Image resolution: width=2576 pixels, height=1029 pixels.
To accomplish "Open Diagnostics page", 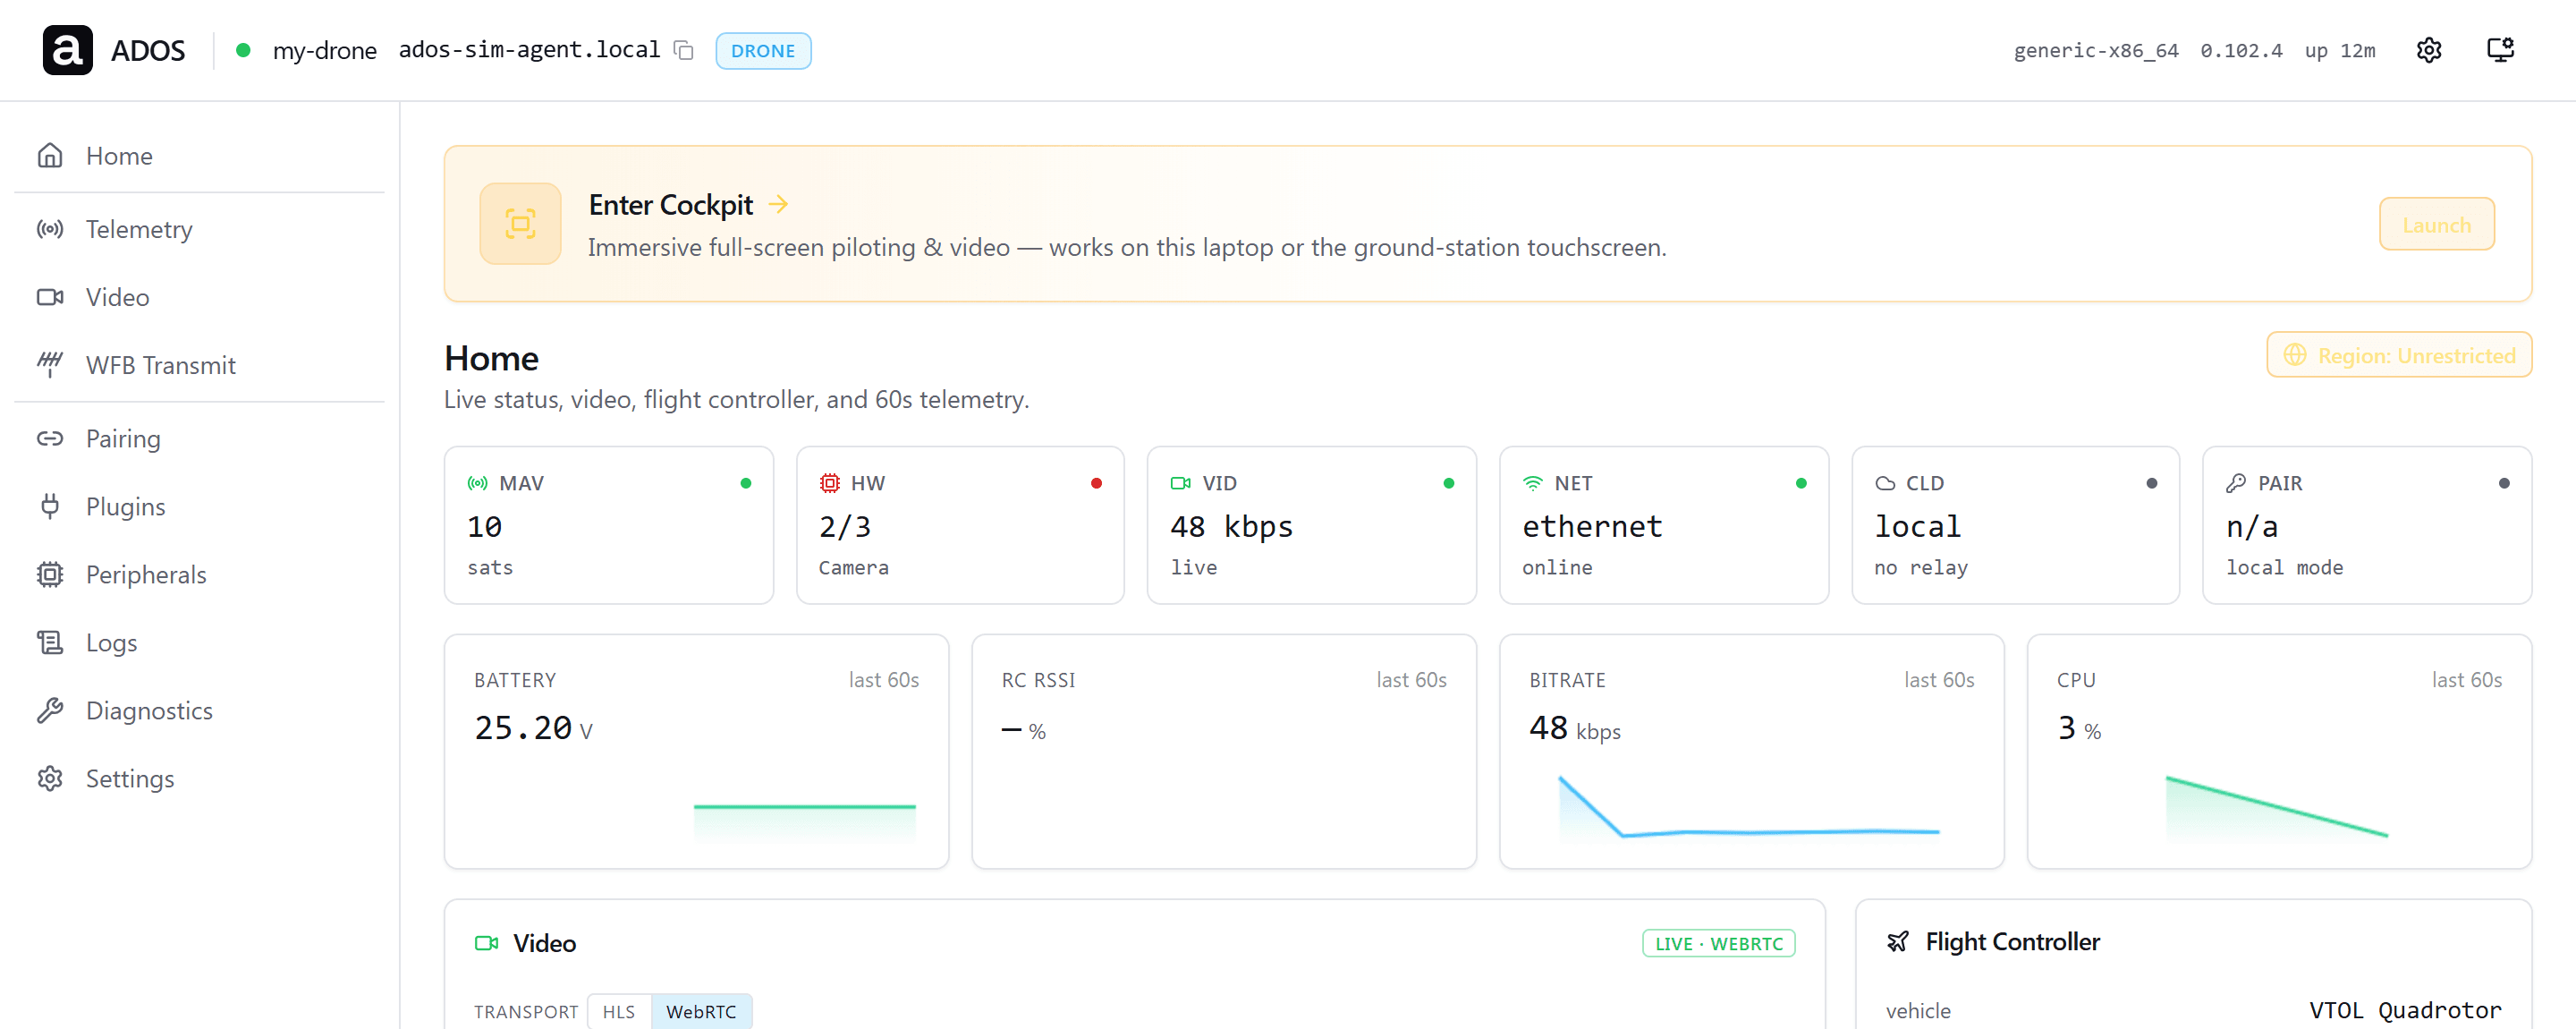I will [x=199, y=711].
